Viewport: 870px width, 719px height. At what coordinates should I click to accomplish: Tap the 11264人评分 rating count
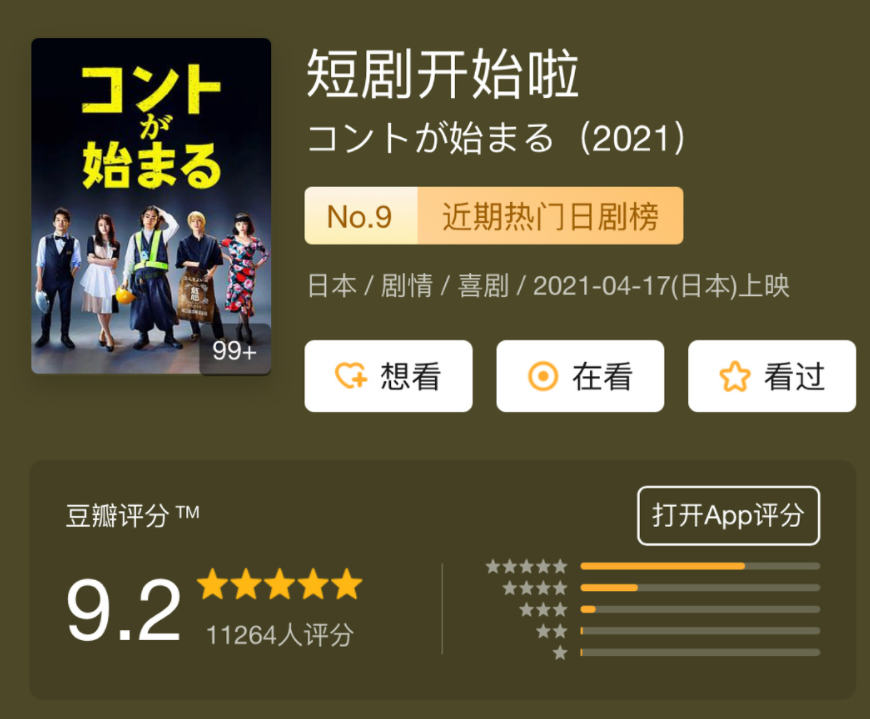tap(280, 635)
